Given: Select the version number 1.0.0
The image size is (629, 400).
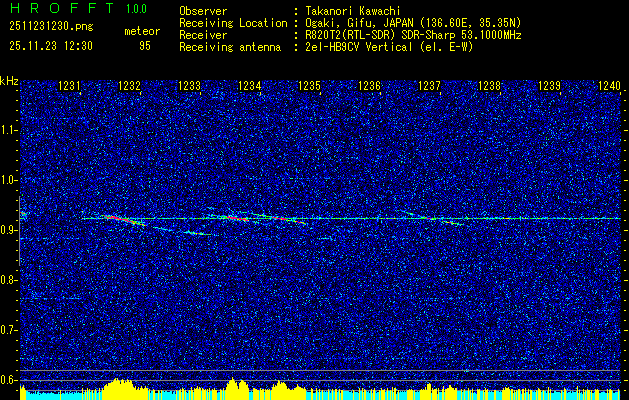Looking at the screenshot, I should point(136,8).
